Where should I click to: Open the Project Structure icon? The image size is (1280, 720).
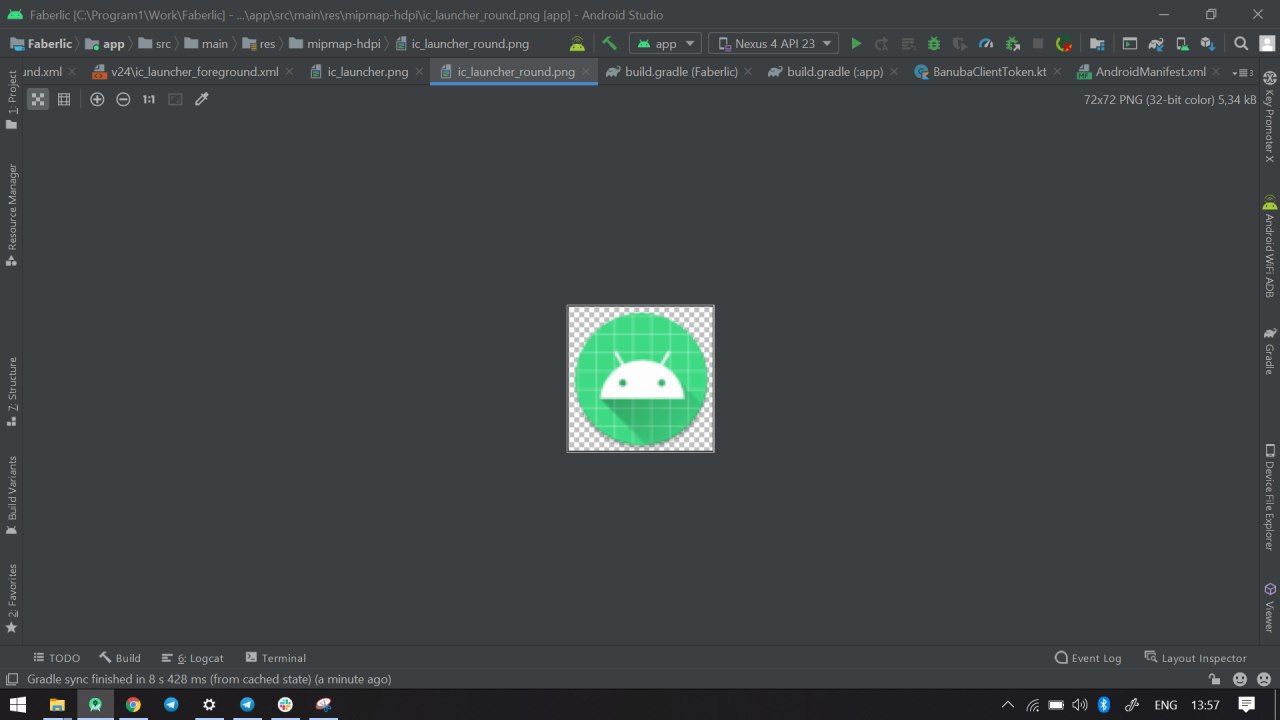pyautogui.click(x=1097, y=43)
